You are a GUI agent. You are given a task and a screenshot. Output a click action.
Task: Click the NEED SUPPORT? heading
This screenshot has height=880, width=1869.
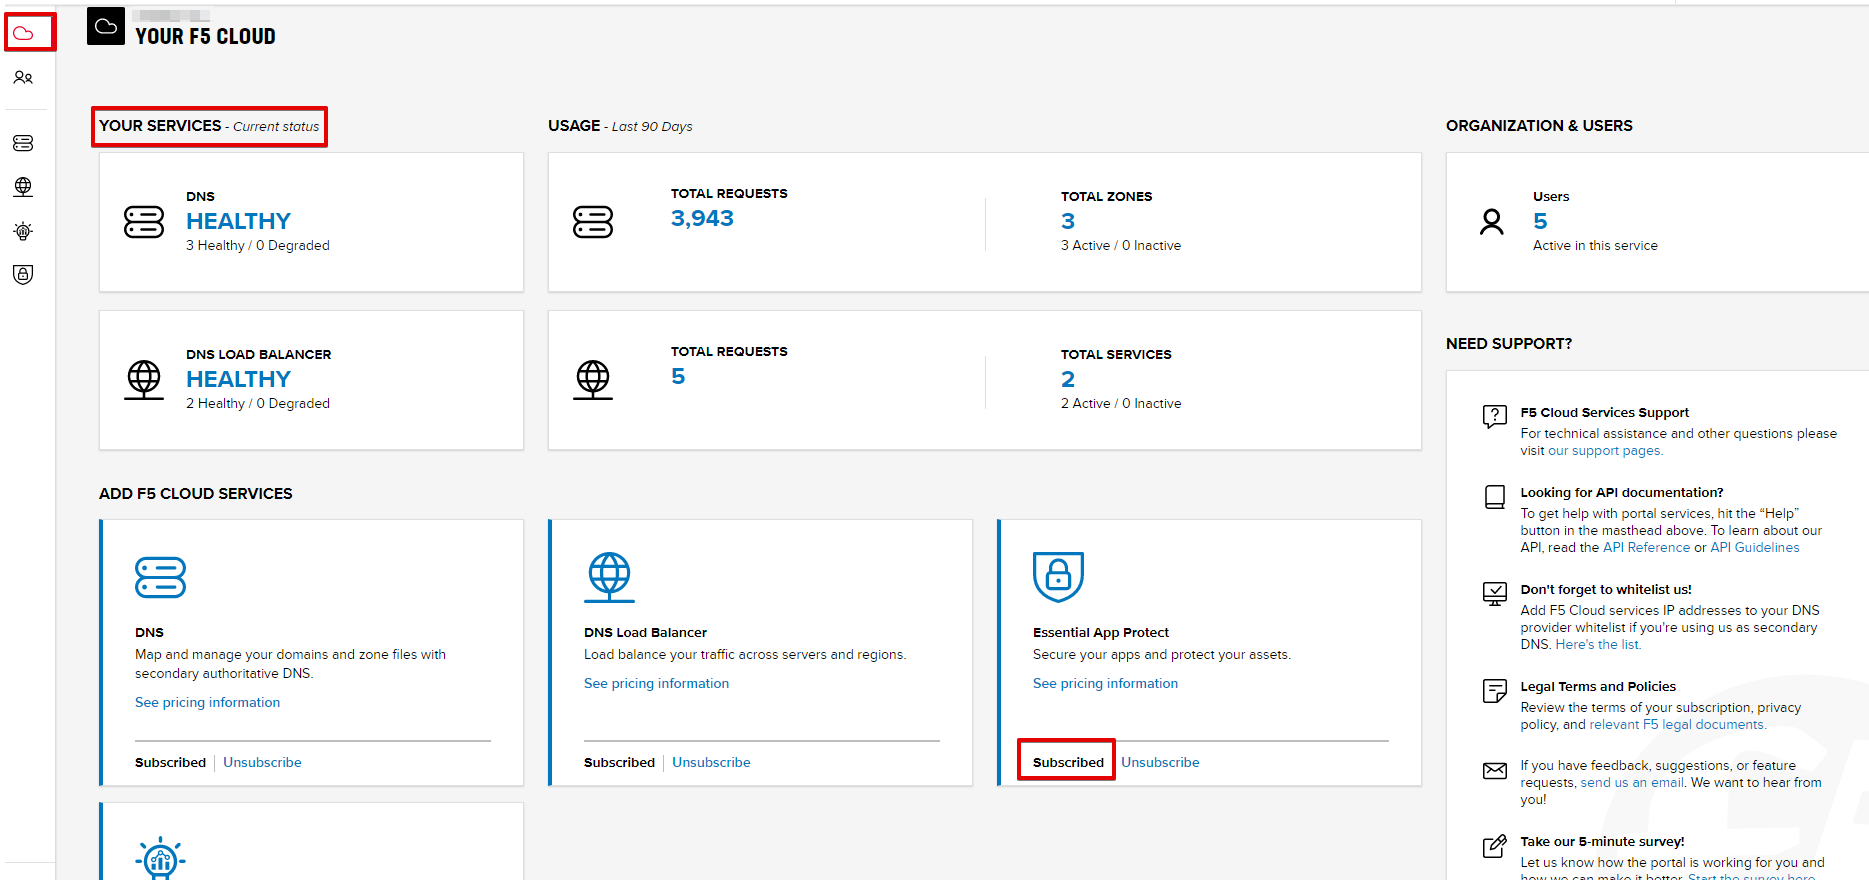[1509, 344]
